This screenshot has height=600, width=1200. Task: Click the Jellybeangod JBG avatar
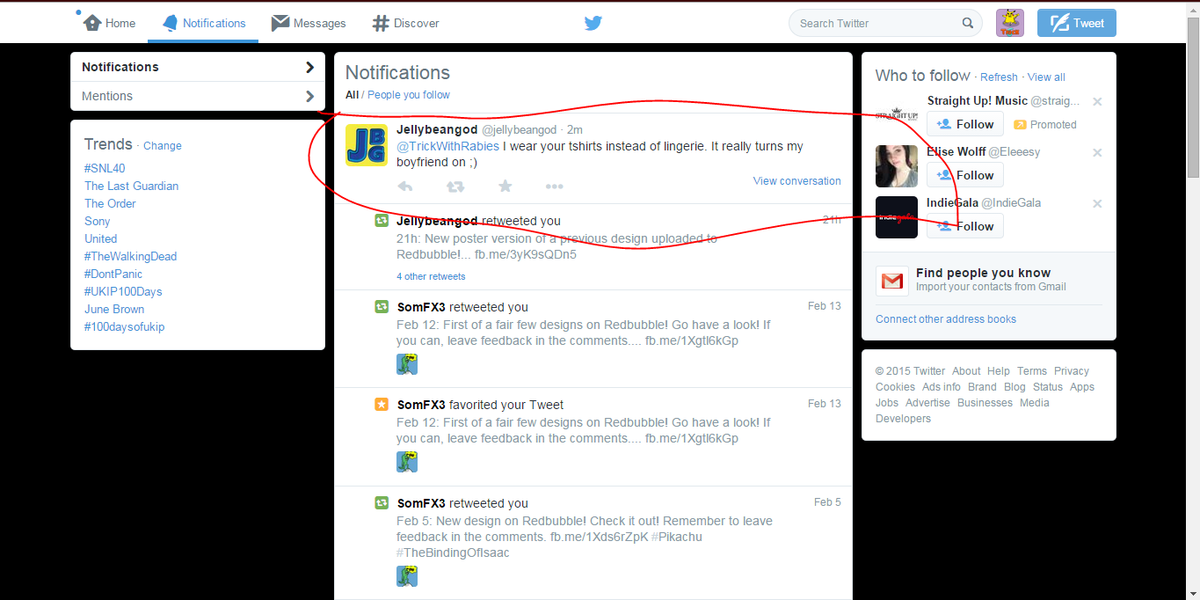pos(366,145)
